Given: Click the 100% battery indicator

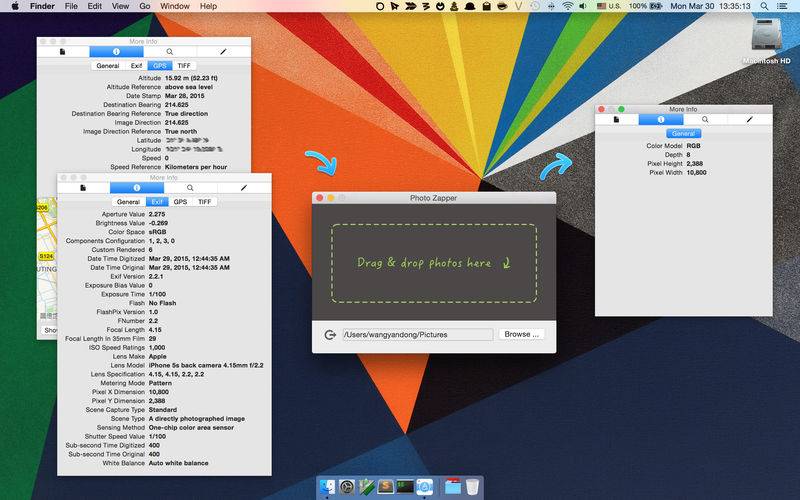Looking at the screenshot, I should (645, 6).
